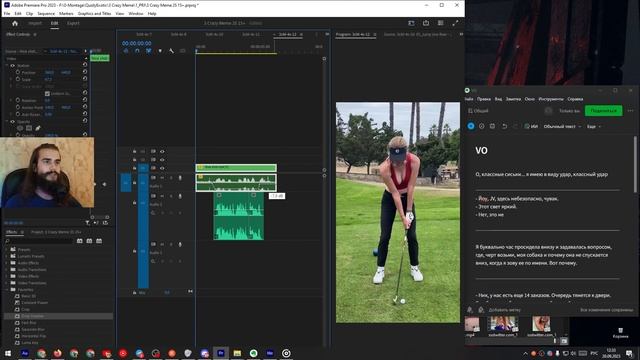
Task: Click the vertical scrollbar in notes window
Action: coord(635,164)
